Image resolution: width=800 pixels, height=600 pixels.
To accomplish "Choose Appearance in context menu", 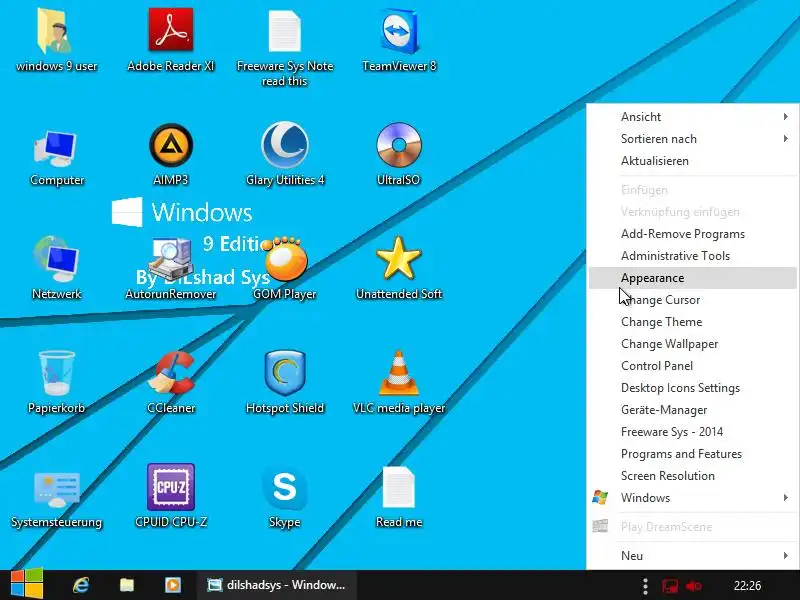I will pyautogui.click(x=692, y=278).
